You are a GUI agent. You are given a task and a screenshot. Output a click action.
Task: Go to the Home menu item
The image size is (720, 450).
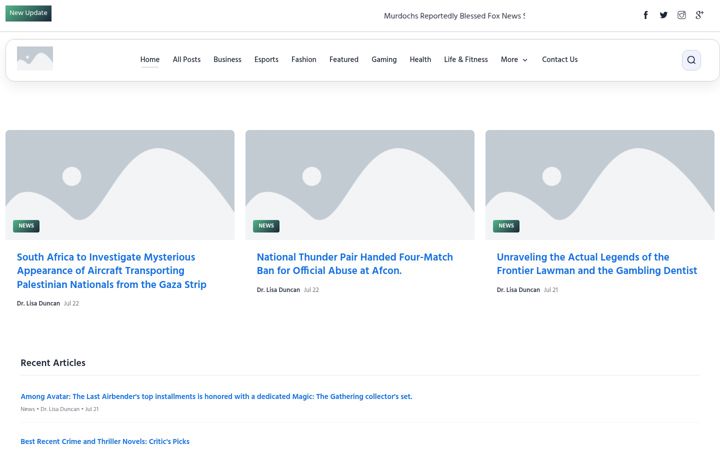[x=150, y=59]
